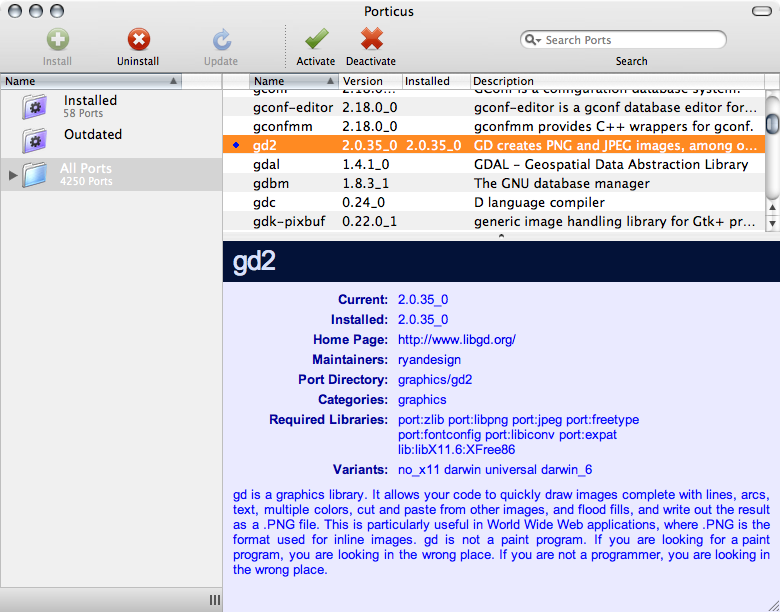
Task: Click the scrollbar down arrow
Action: (x=773, y=222)
